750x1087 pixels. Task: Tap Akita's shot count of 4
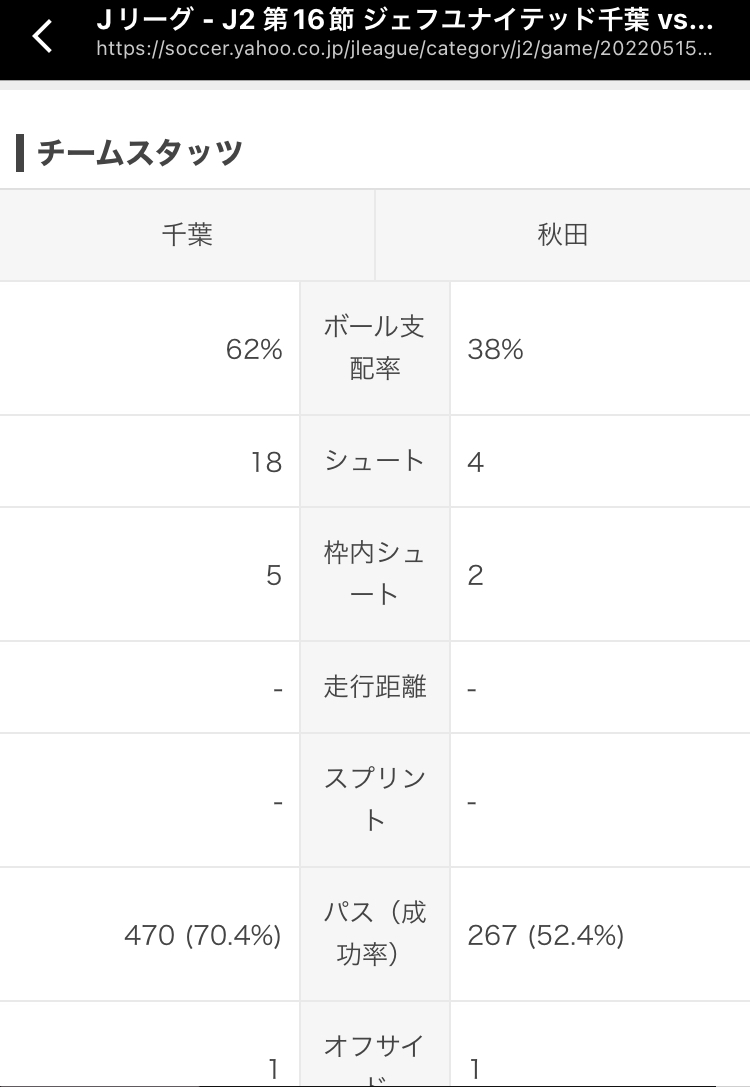tap(476, 462)
